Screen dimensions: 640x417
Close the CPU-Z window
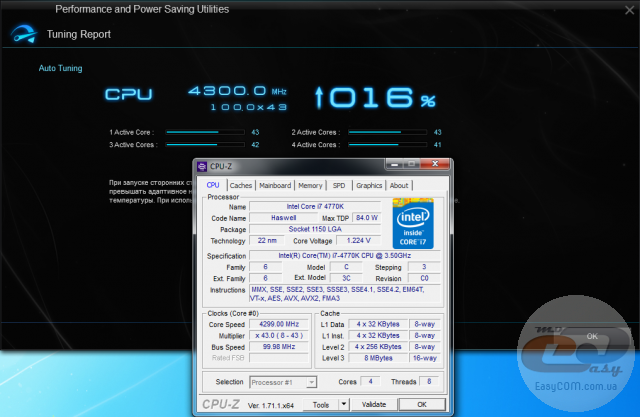click(435, 164)
